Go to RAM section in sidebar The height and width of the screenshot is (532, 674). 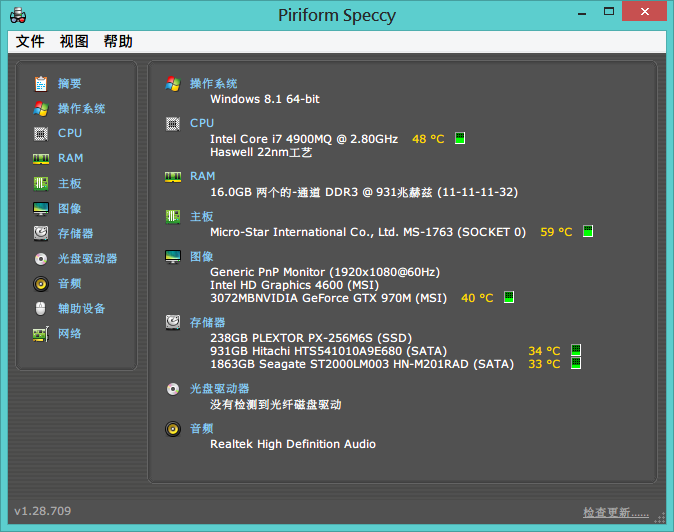[x=71, y=158]
